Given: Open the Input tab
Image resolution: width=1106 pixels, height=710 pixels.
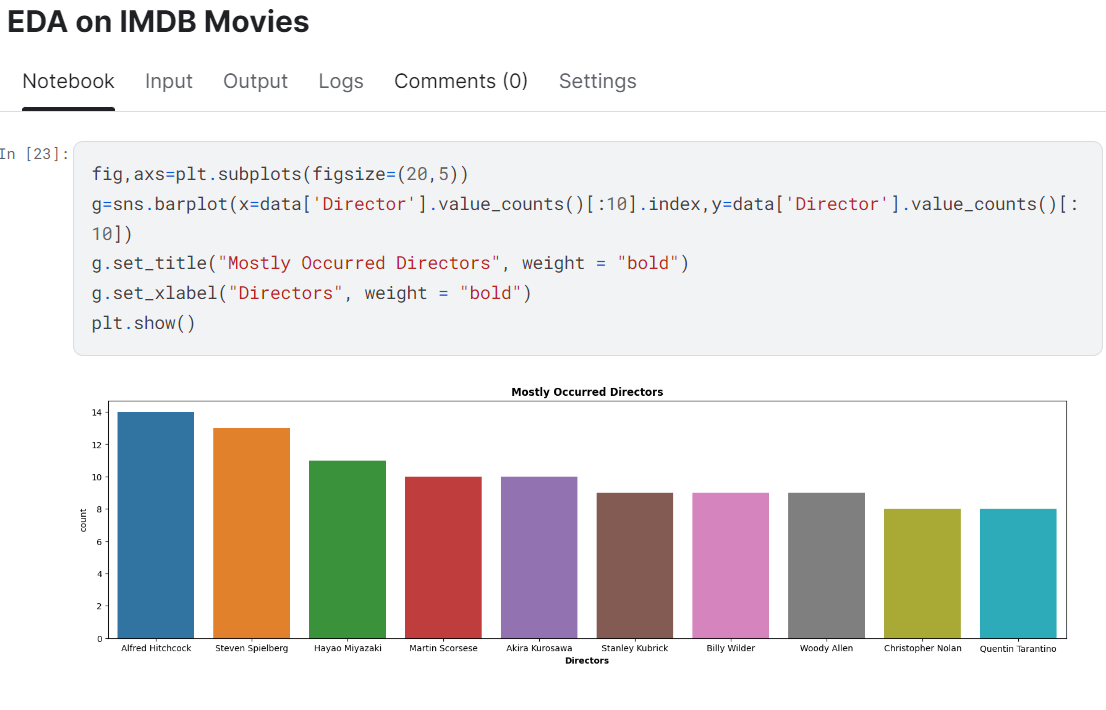Looking at the screenshot, I should [169, 81].
